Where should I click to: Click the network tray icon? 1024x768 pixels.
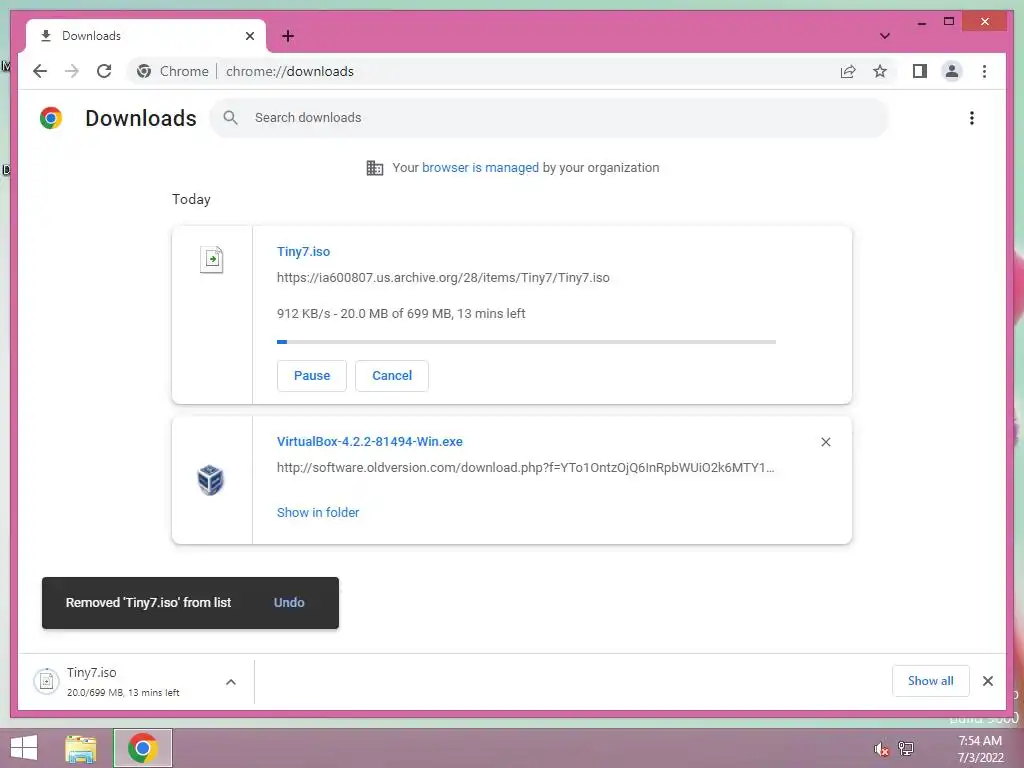point(906,749)
